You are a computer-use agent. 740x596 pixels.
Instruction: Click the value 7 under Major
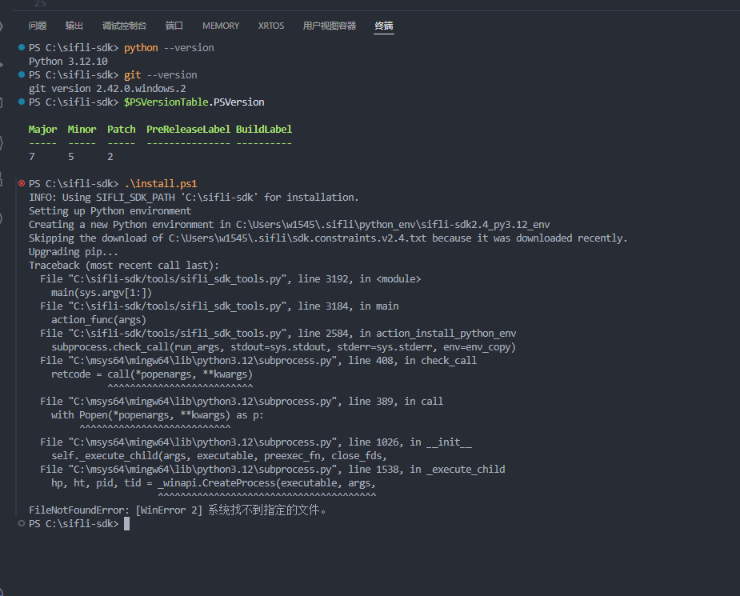point(32,157)
